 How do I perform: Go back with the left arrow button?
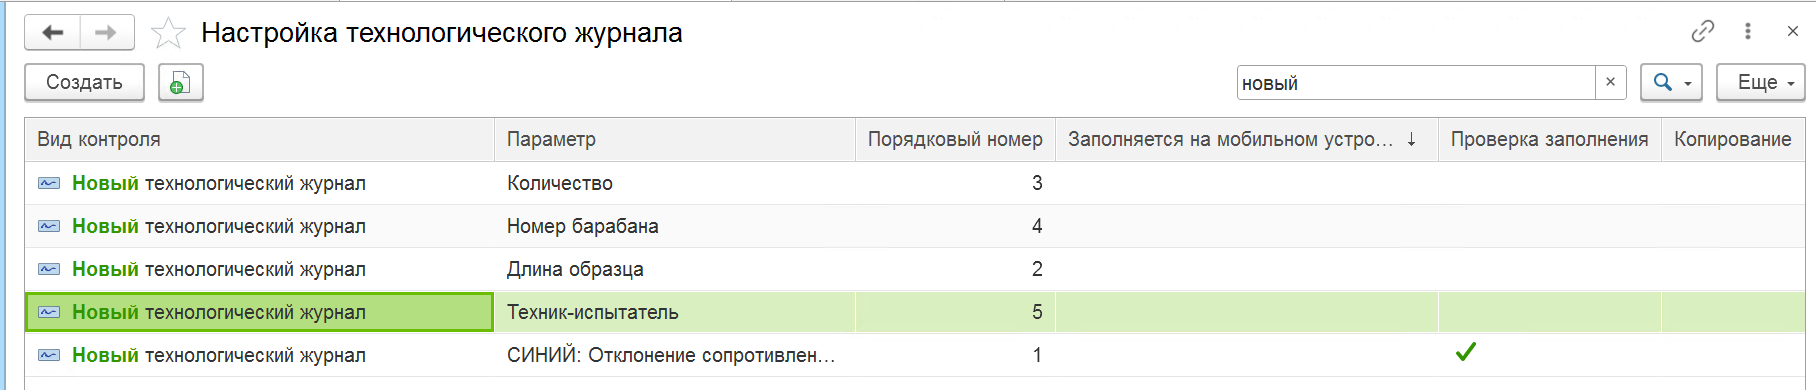tap(53, 33)
